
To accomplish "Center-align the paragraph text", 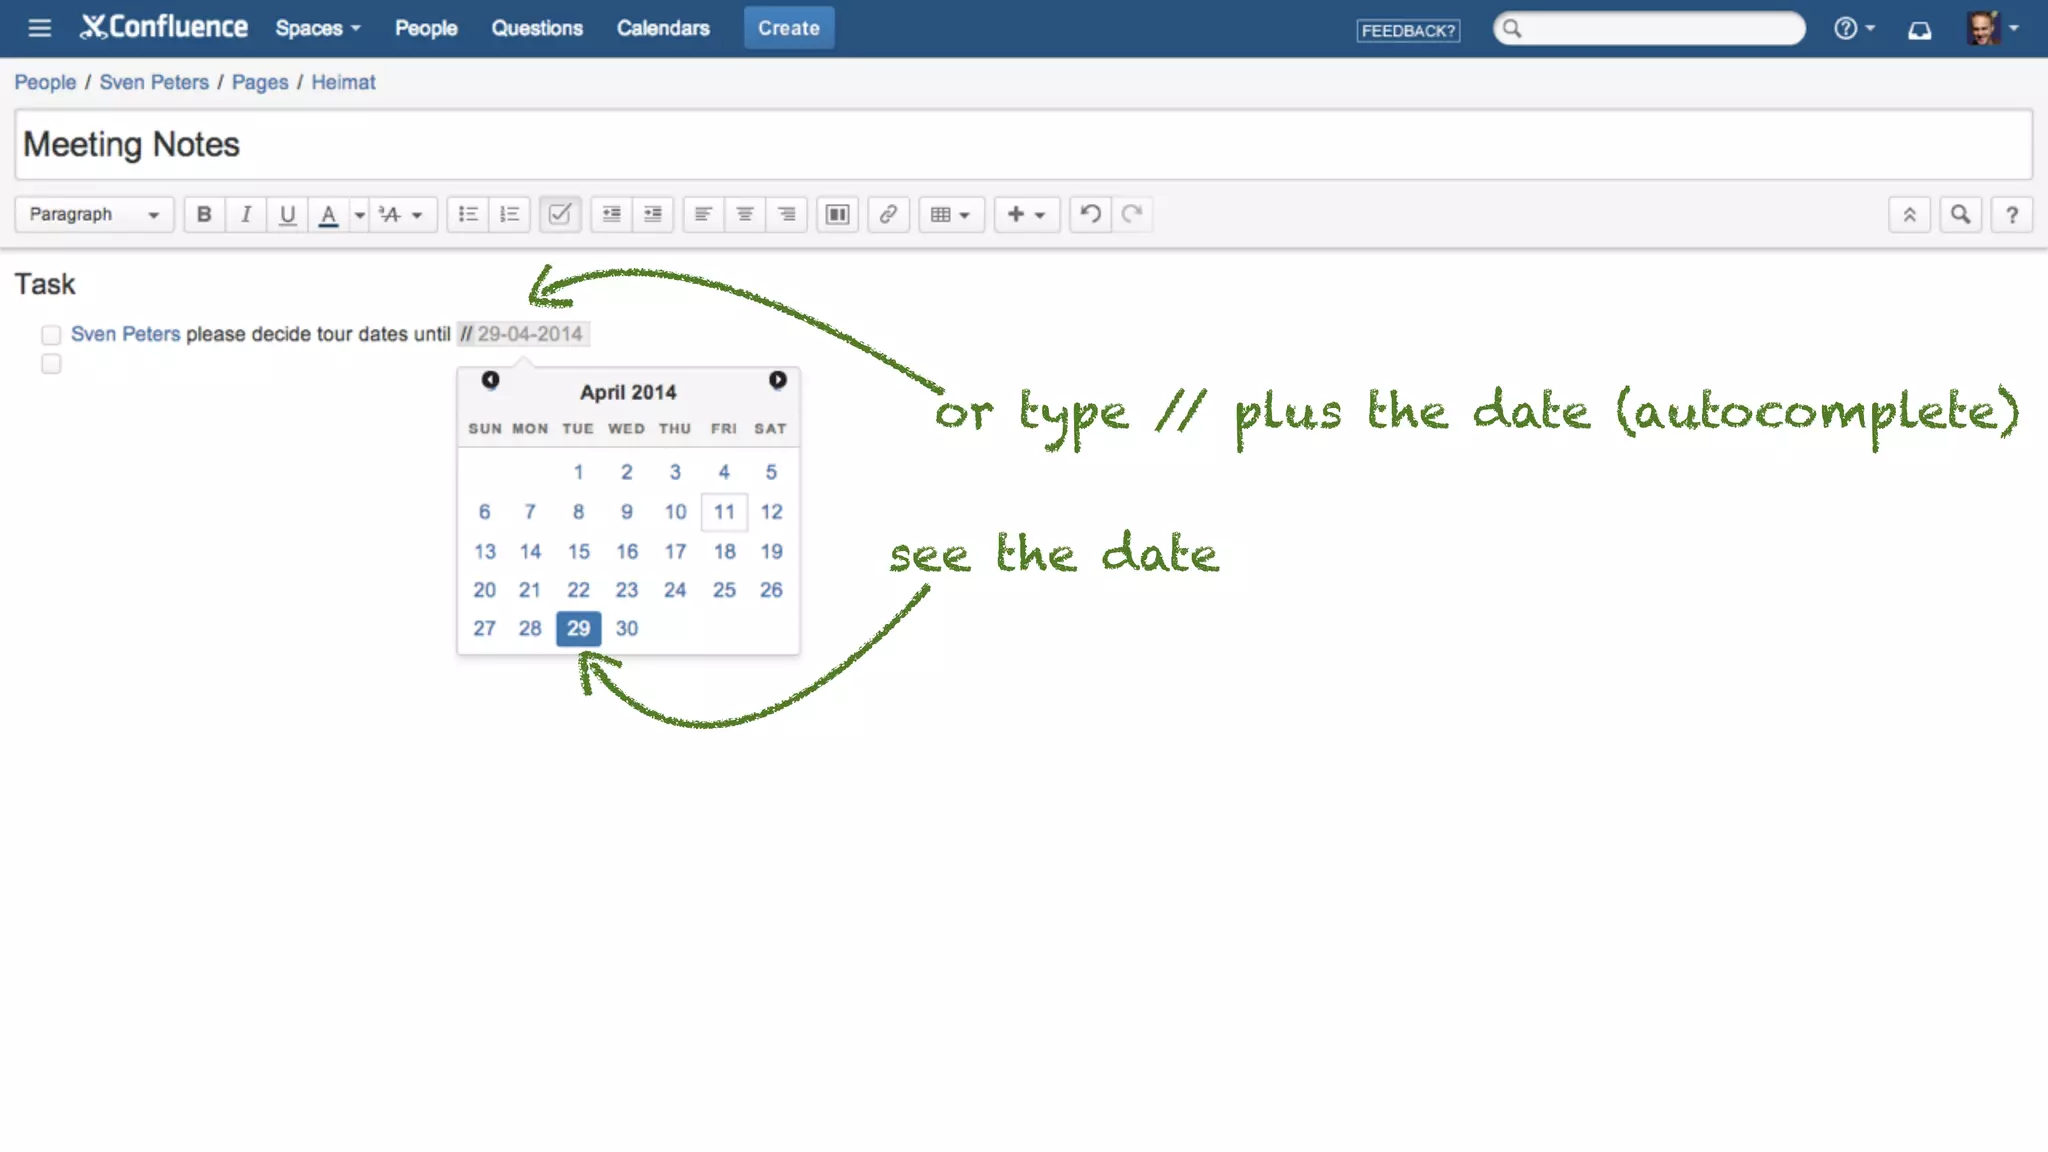I will pos(745,214).
